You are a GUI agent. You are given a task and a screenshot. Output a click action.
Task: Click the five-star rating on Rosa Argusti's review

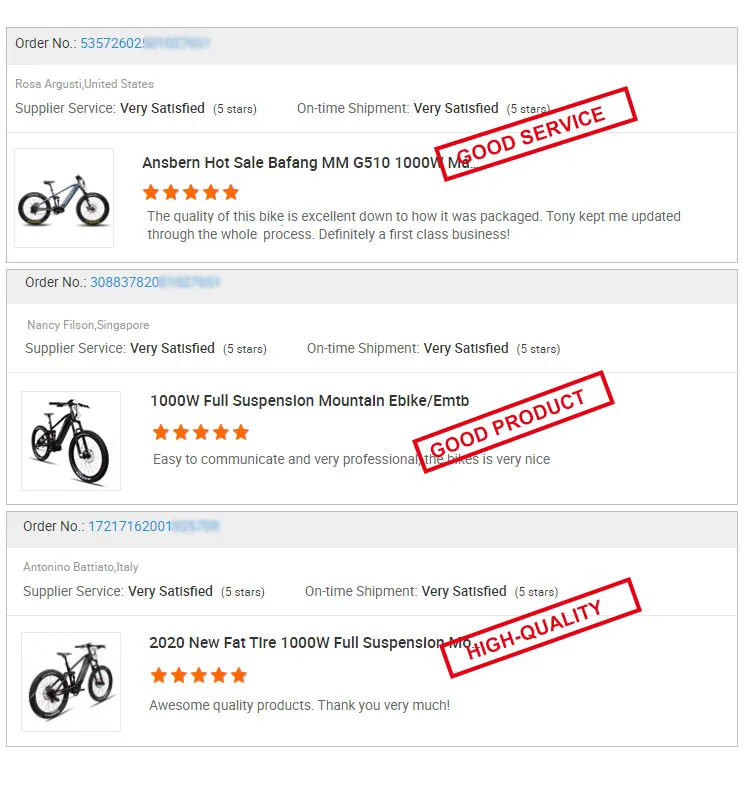point(191,192)
